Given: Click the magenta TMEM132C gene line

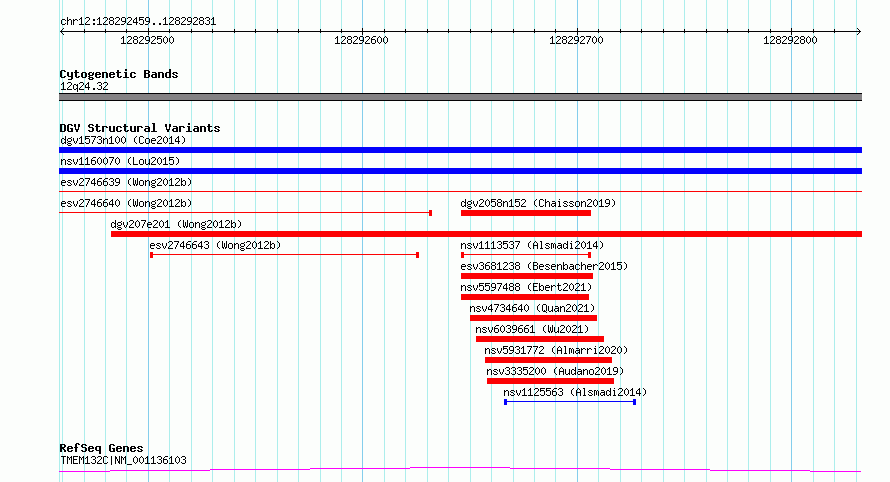Looking at the screenshot, I should coord(460,470).
